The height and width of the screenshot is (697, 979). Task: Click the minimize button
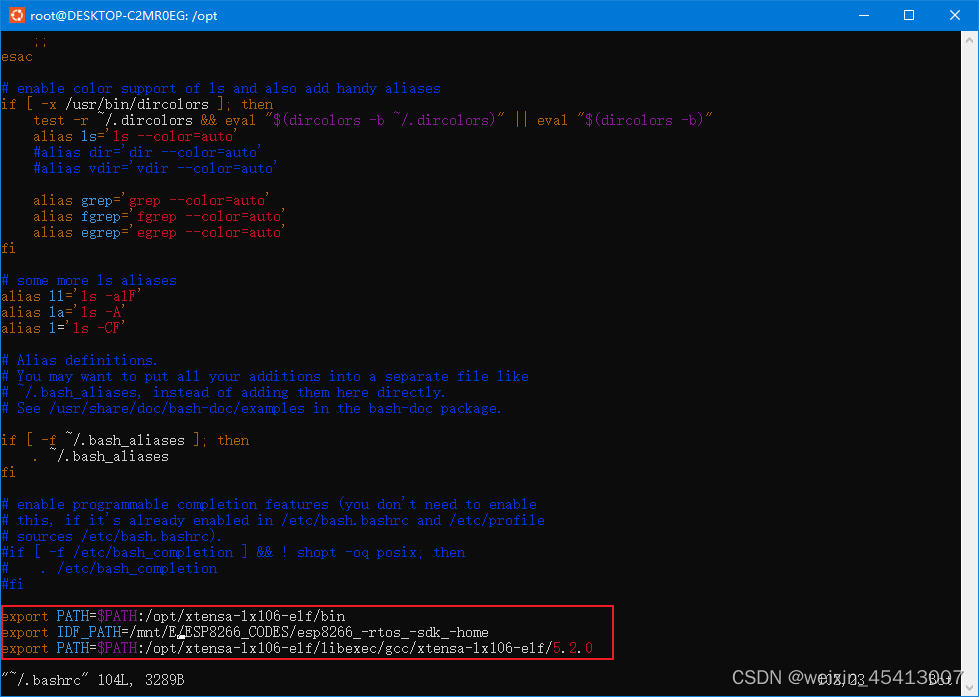click(862, 15)
